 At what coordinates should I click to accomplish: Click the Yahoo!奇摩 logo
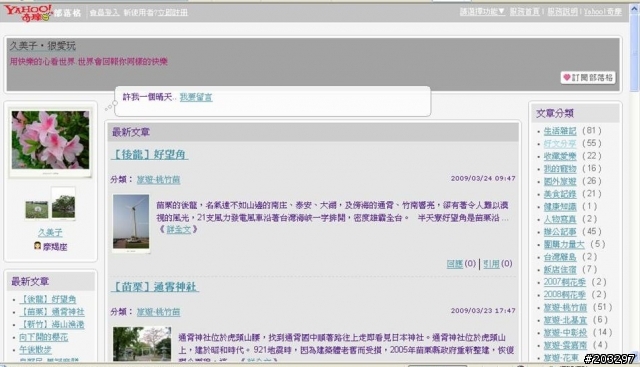tap(28, 13)
